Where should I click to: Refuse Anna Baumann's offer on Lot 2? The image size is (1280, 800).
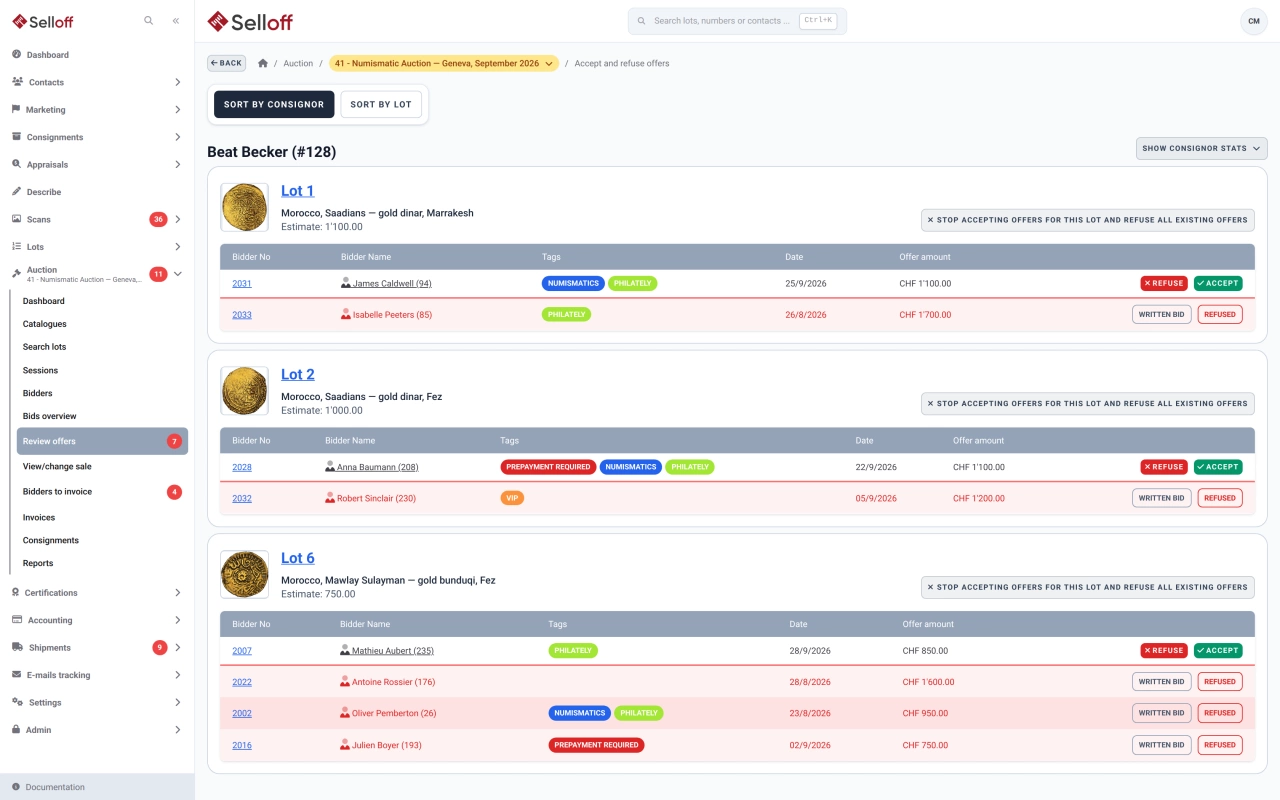coord(1164,467)
